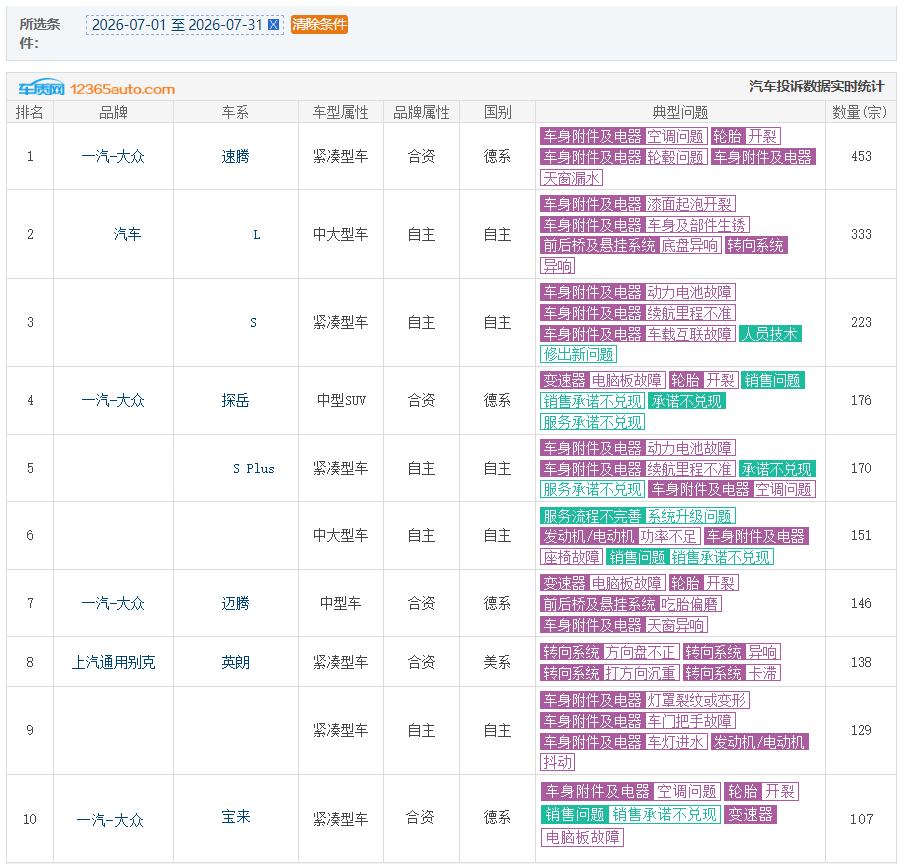Image resolution: width=904 pixels, height=868 pixels.
Task: Remove the 2026-07 date filter with the X icon
Action: (x=274, y=24)
